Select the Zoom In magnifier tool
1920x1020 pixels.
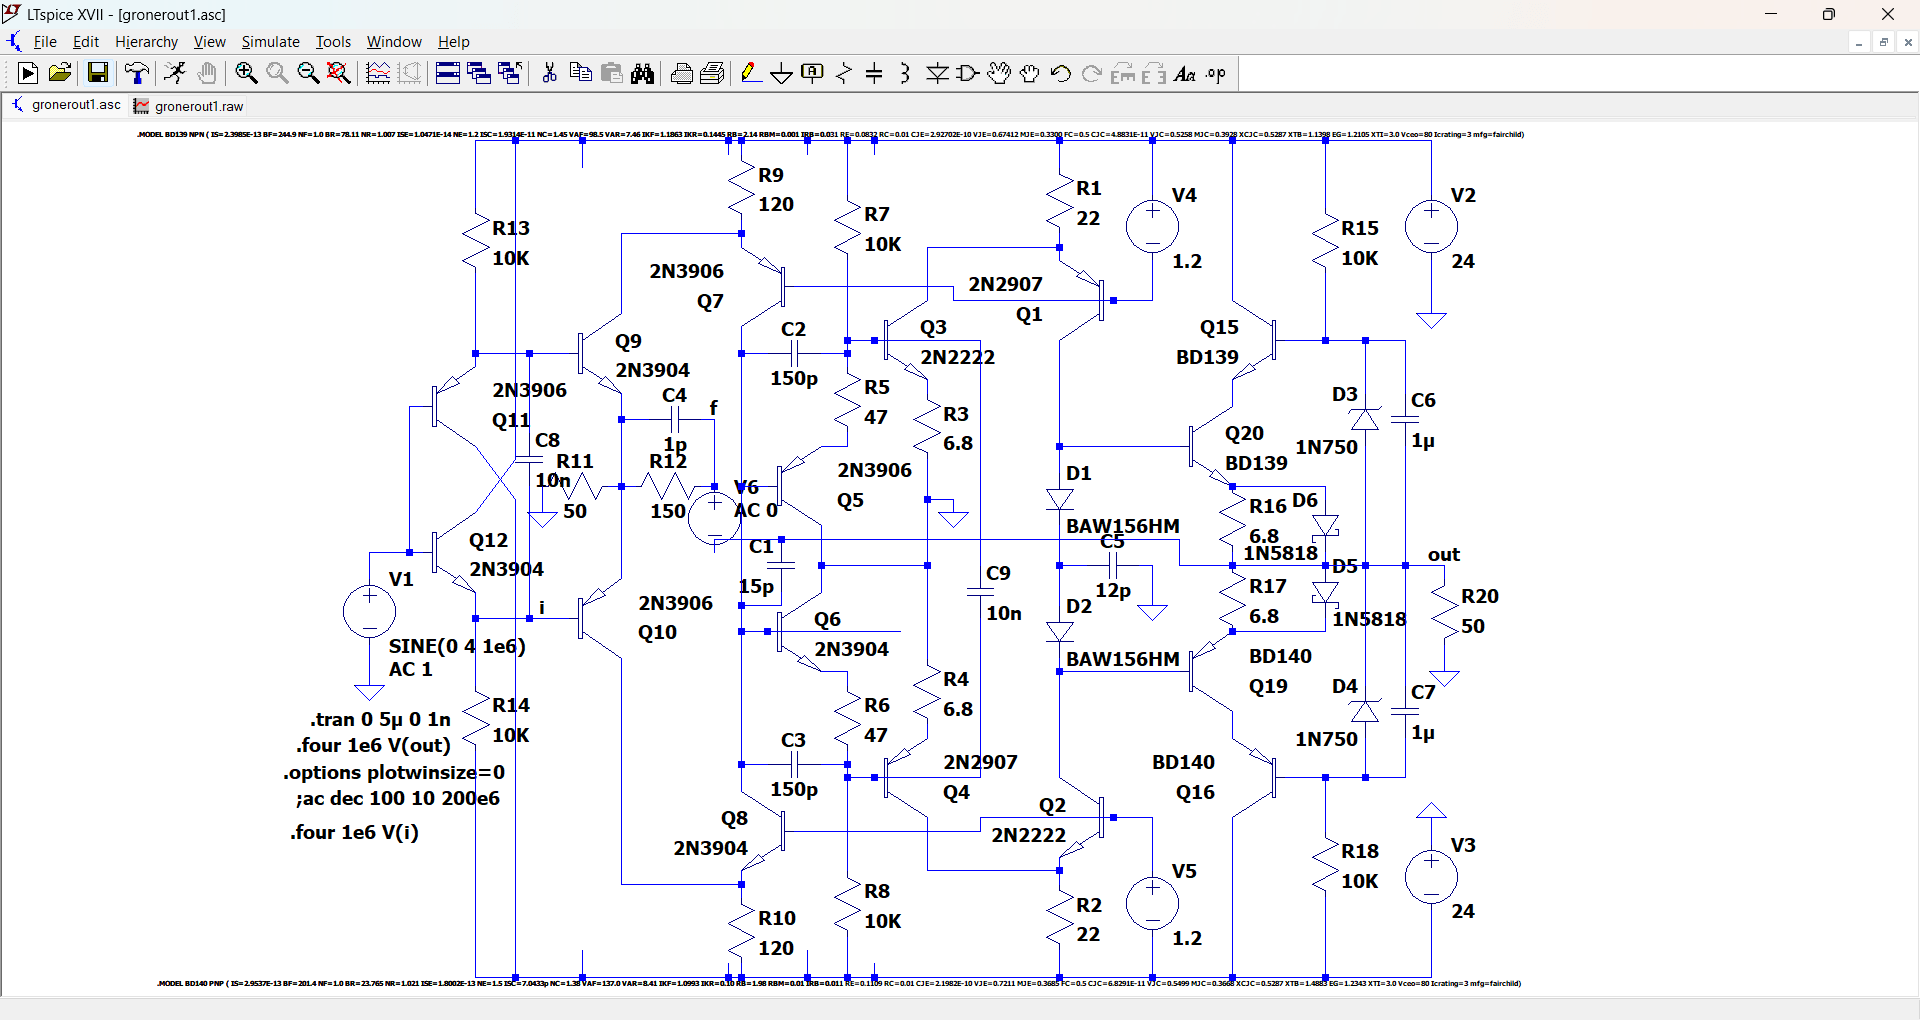pyautogui.click(x=246, y=73)
